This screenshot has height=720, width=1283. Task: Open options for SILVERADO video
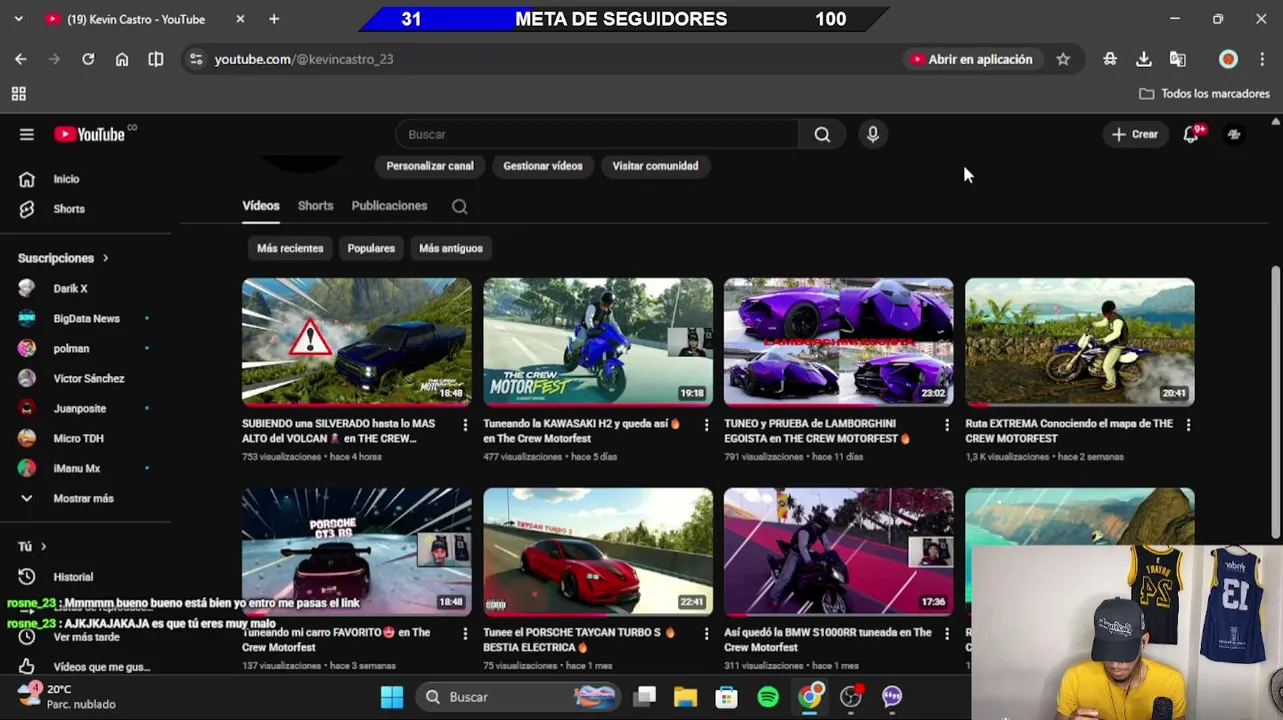465,425
